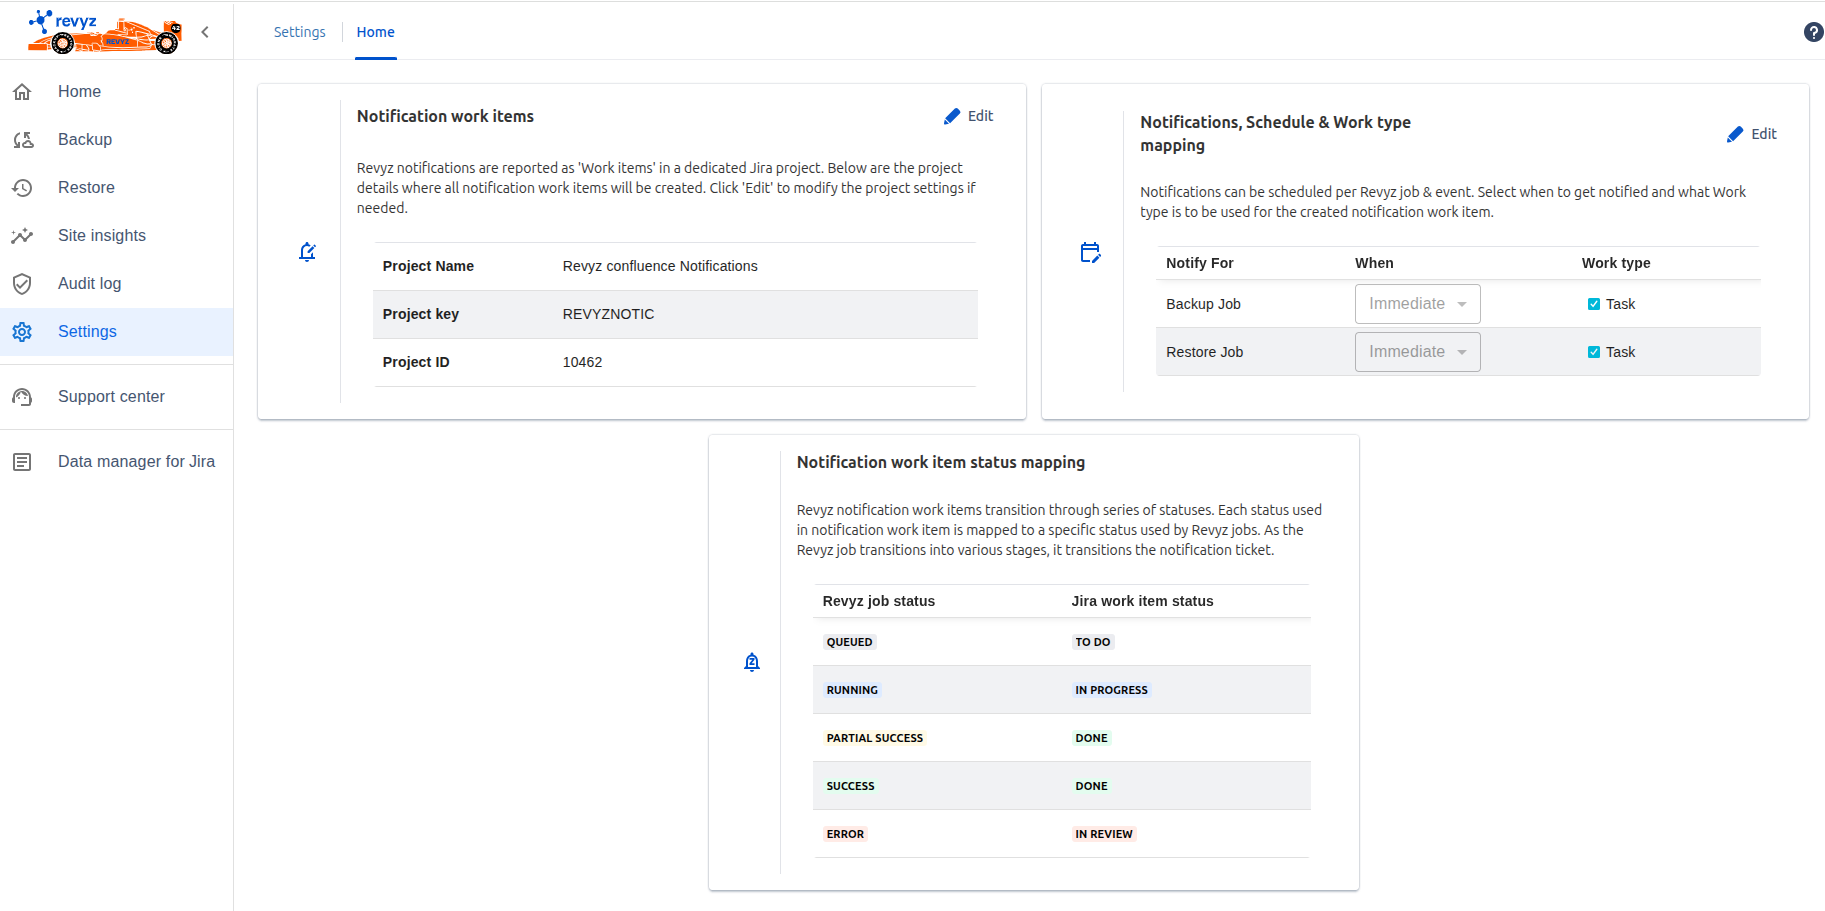Switch to the Home tab
Image resolution: width=1825 pixels, height=911 pixels.
point(375,32)
